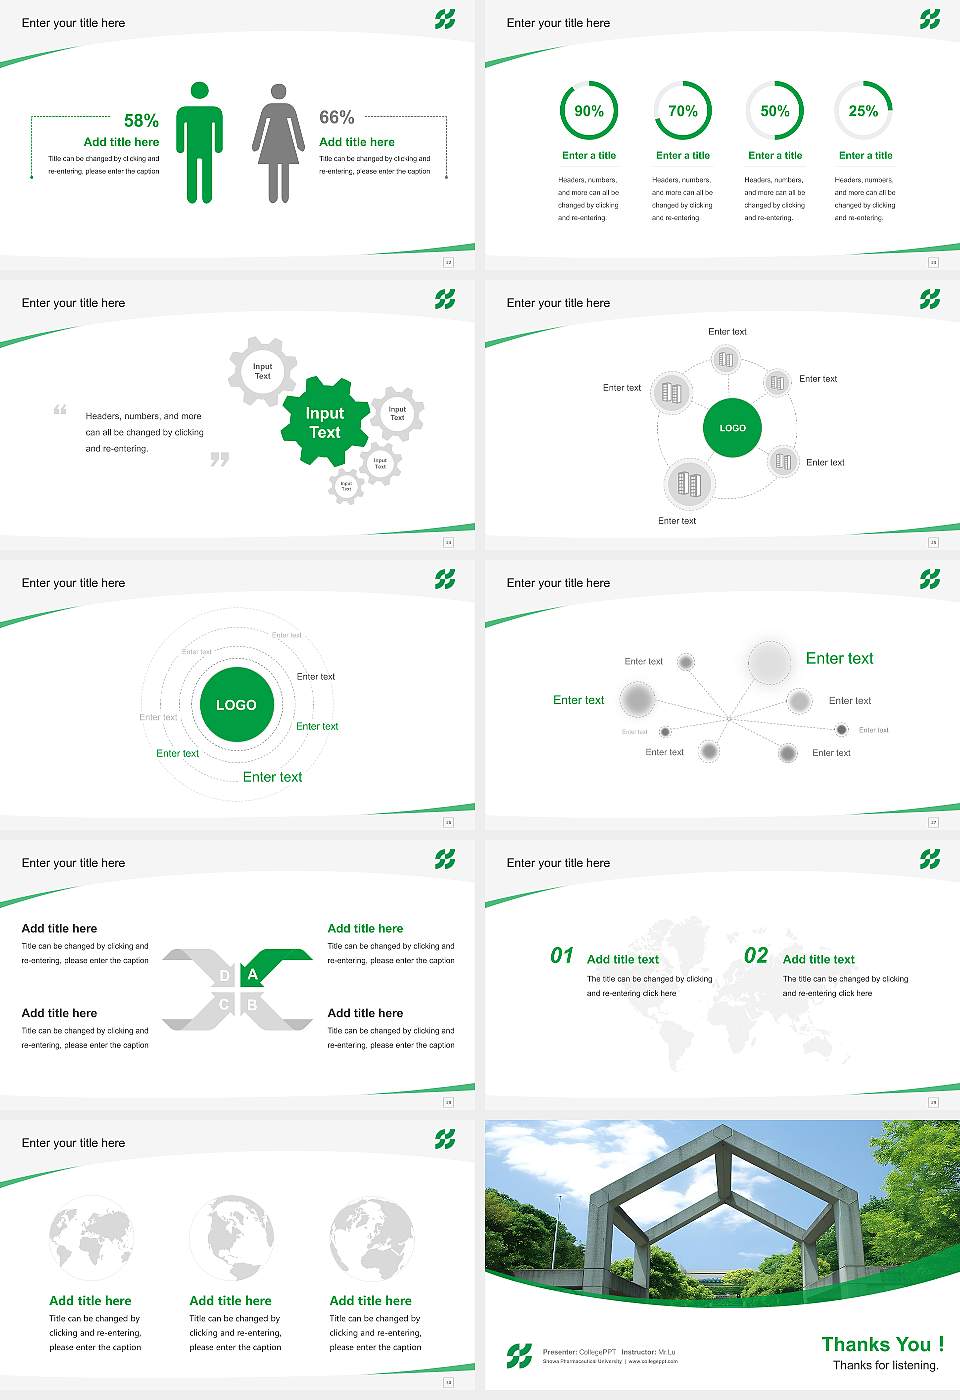Select 'Enter a title' under the 90% ring
This screenshot has width=960, height=1400.
pos(589,156)
